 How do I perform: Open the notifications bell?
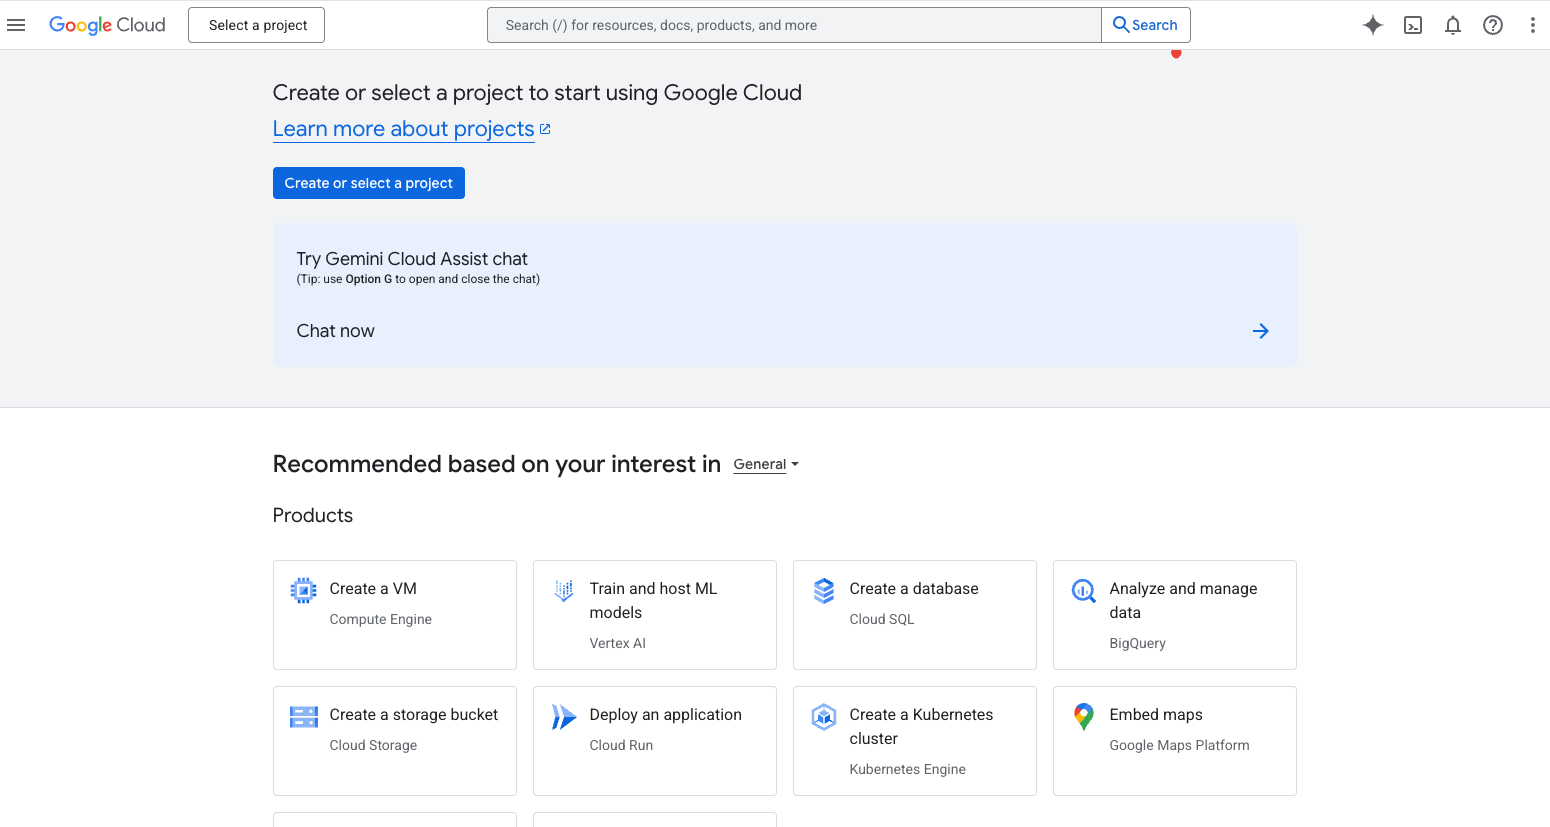1453,25
